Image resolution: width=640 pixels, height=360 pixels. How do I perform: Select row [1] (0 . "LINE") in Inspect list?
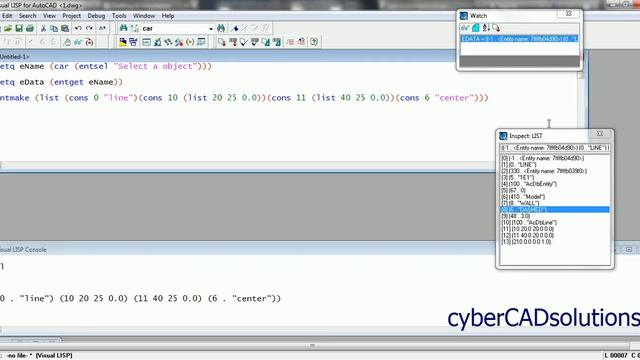(554, 164)
